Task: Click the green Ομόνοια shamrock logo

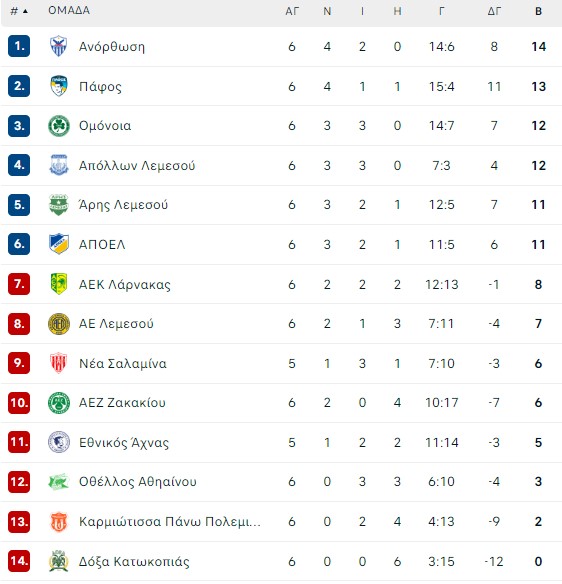Action: coord(58,126)
